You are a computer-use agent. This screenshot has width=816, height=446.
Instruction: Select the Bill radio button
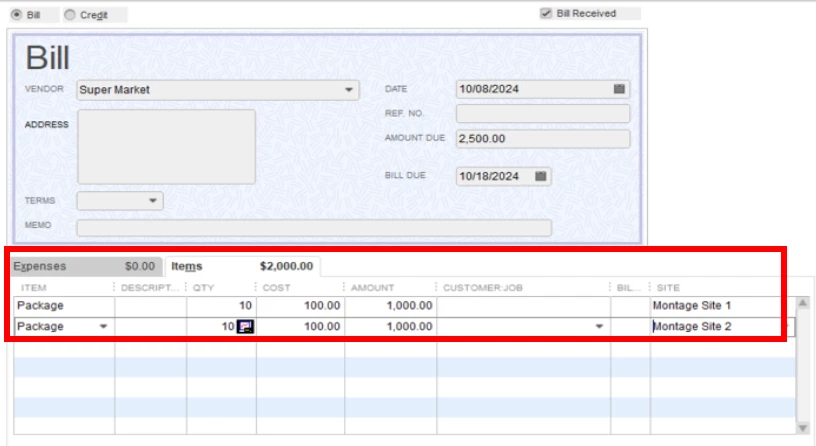17,15
